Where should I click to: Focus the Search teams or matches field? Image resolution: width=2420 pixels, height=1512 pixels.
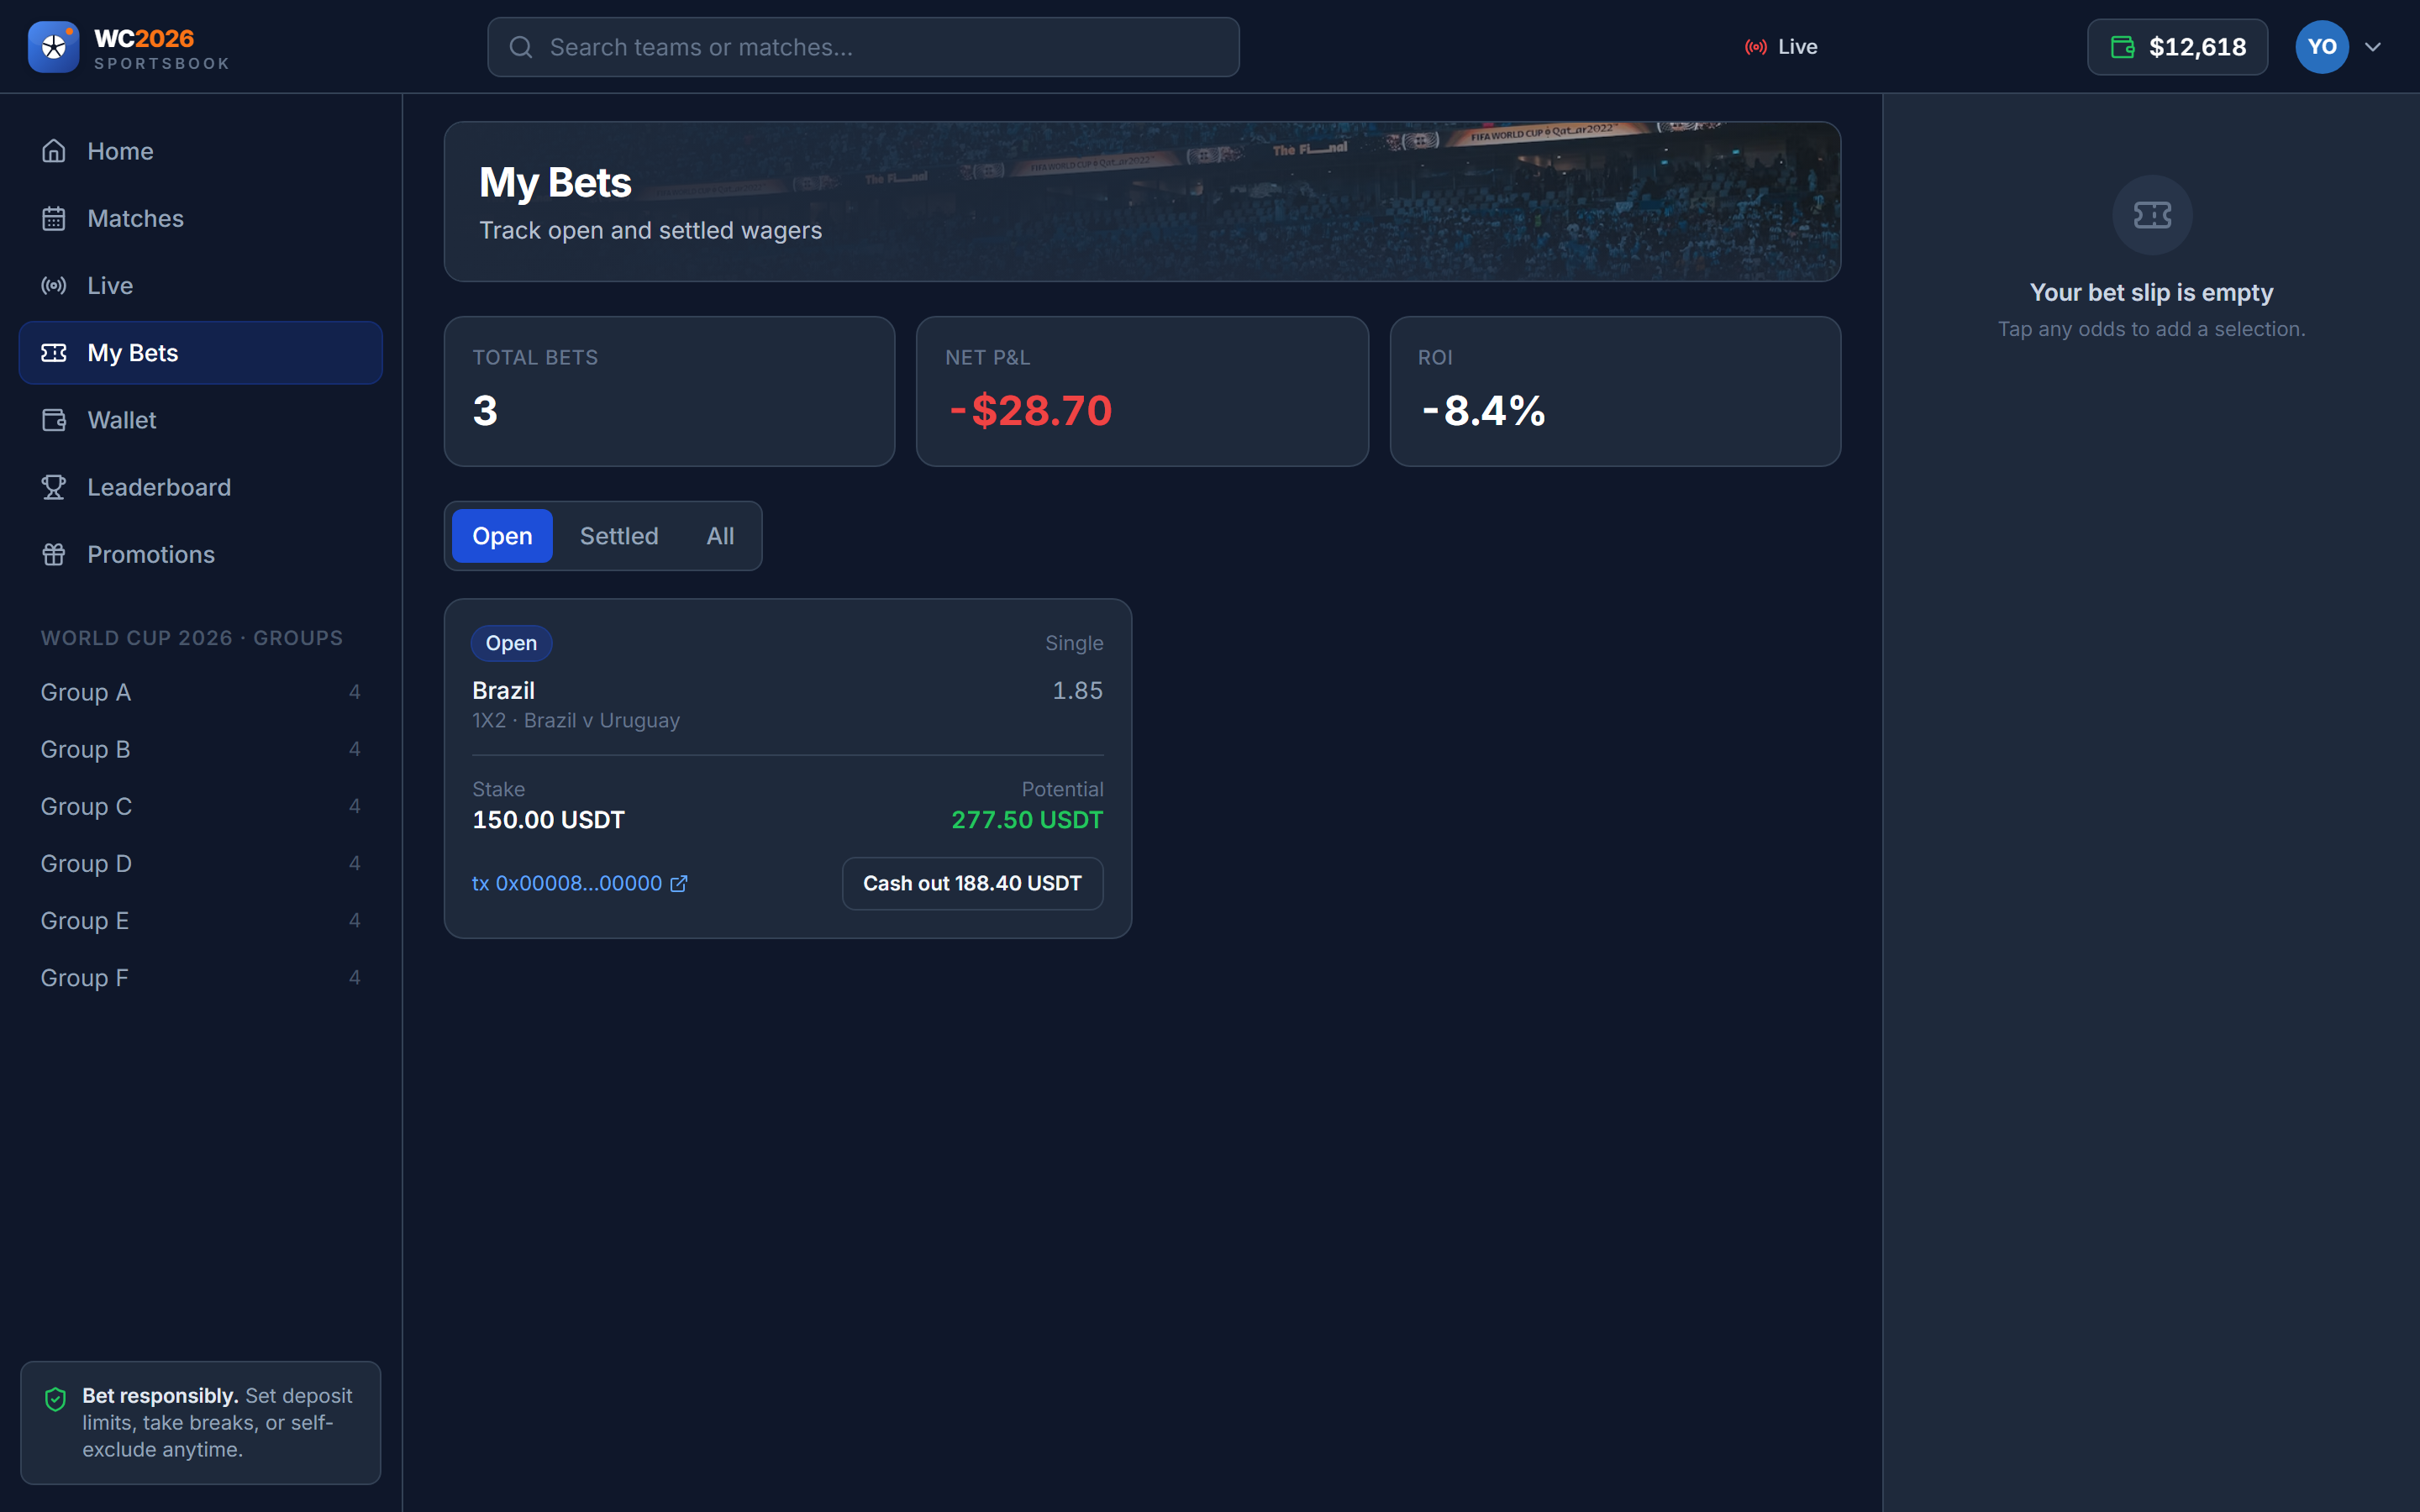click(863, 47)
